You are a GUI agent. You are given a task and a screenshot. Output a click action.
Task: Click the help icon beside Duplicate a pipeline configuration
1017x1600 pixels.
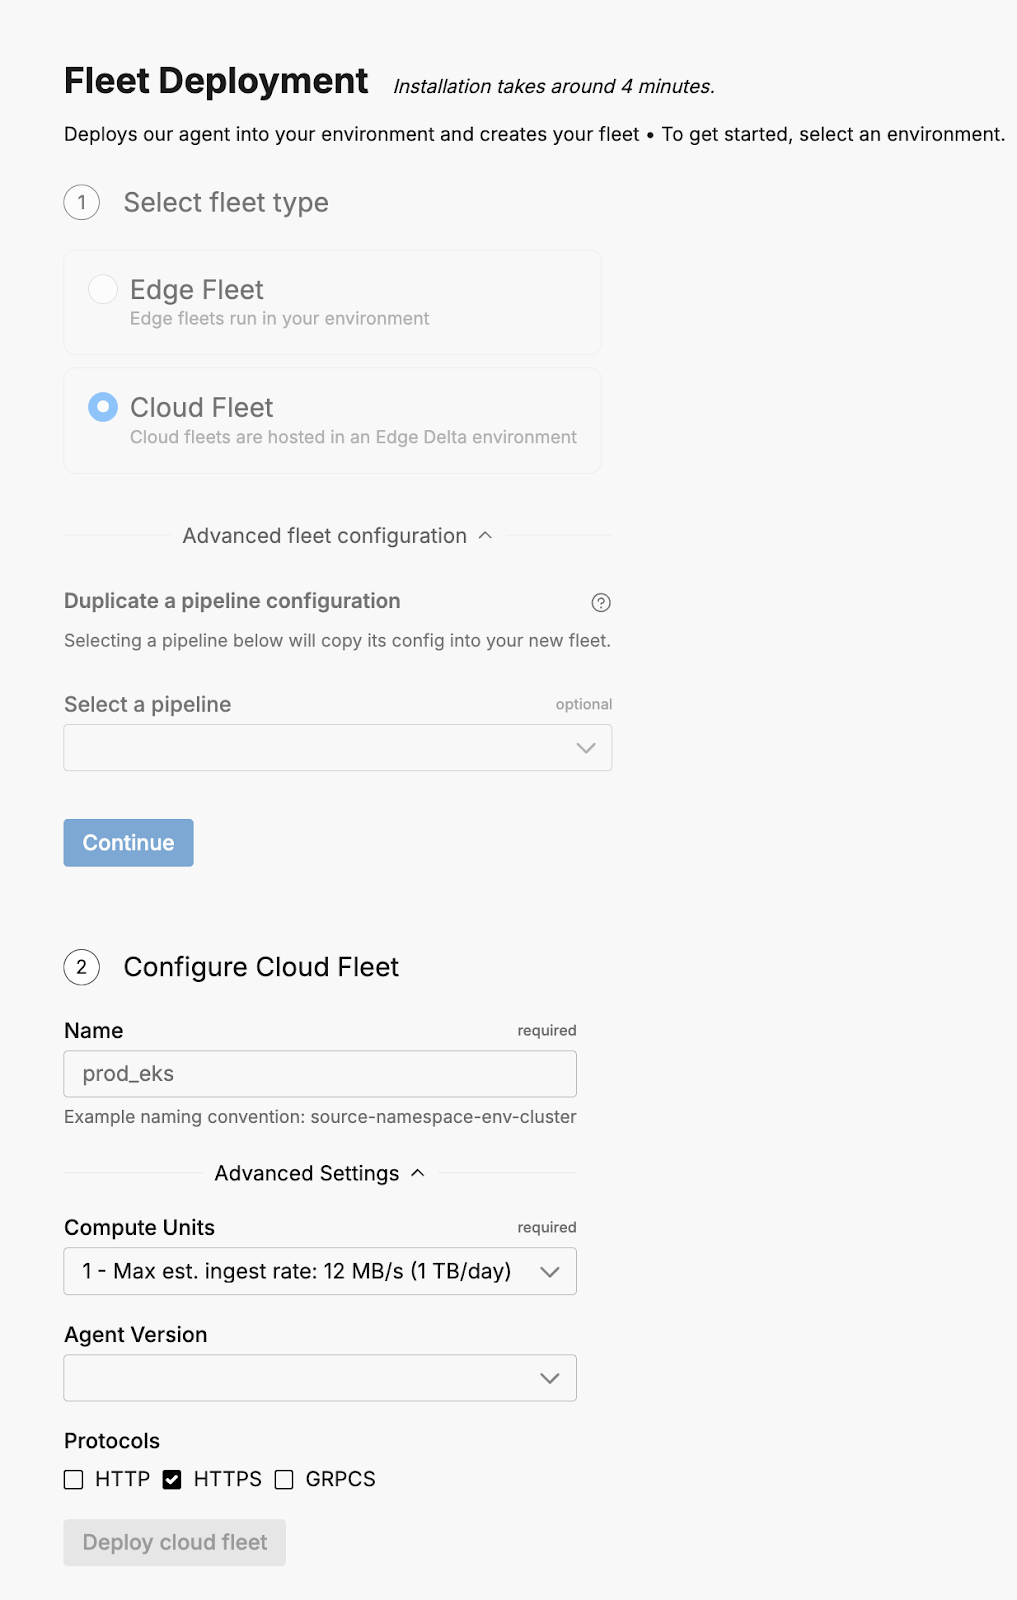click(x=601, y=602)
